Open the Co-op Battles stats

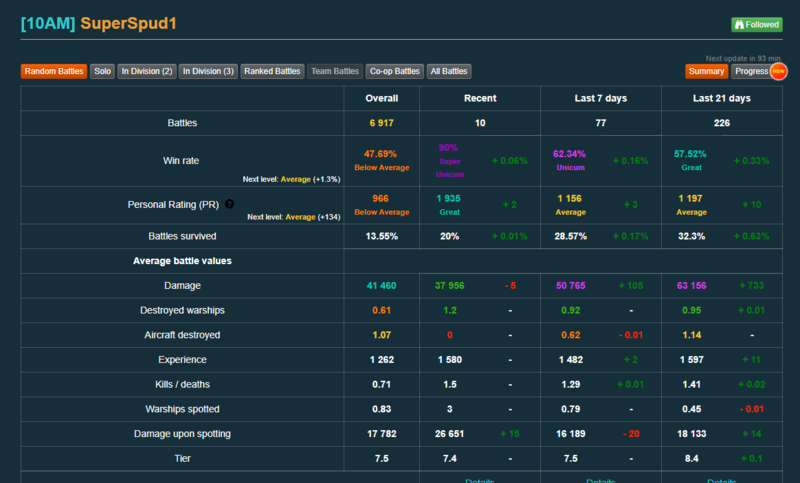(x=394, y=71)
